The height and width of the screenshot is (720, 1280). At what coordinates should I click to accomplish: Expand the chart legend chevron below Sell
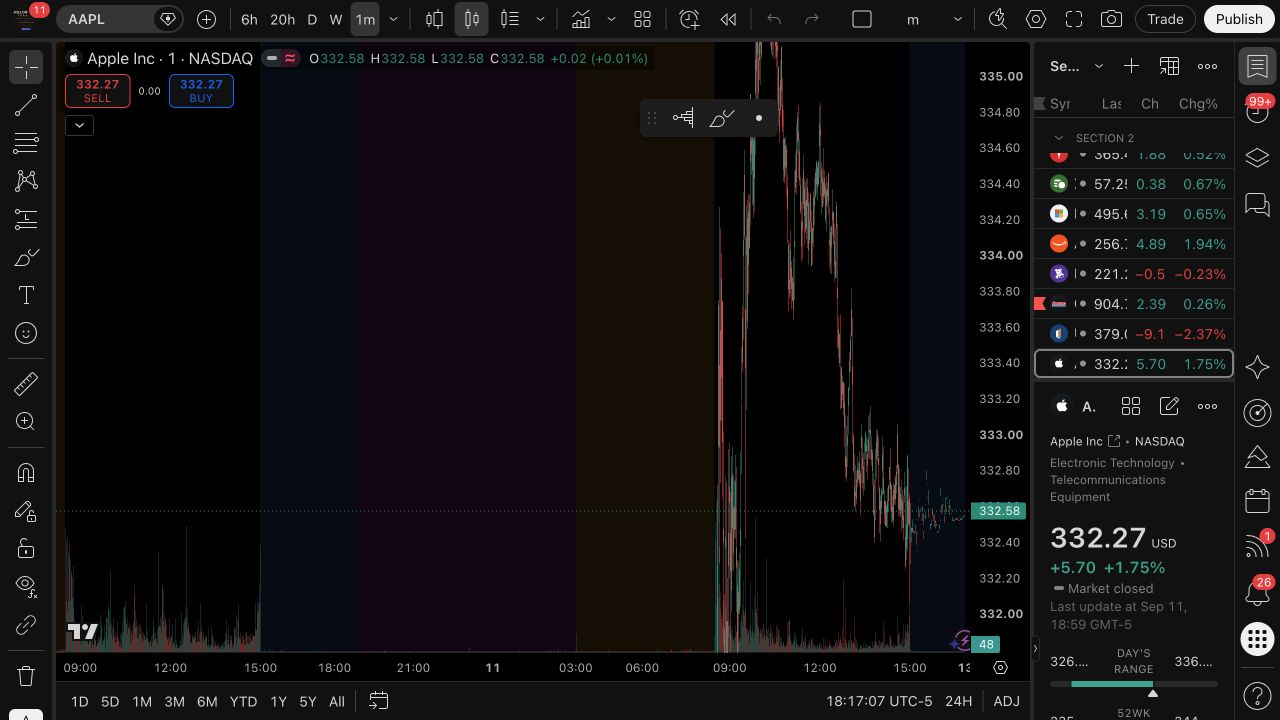(79, 125)
